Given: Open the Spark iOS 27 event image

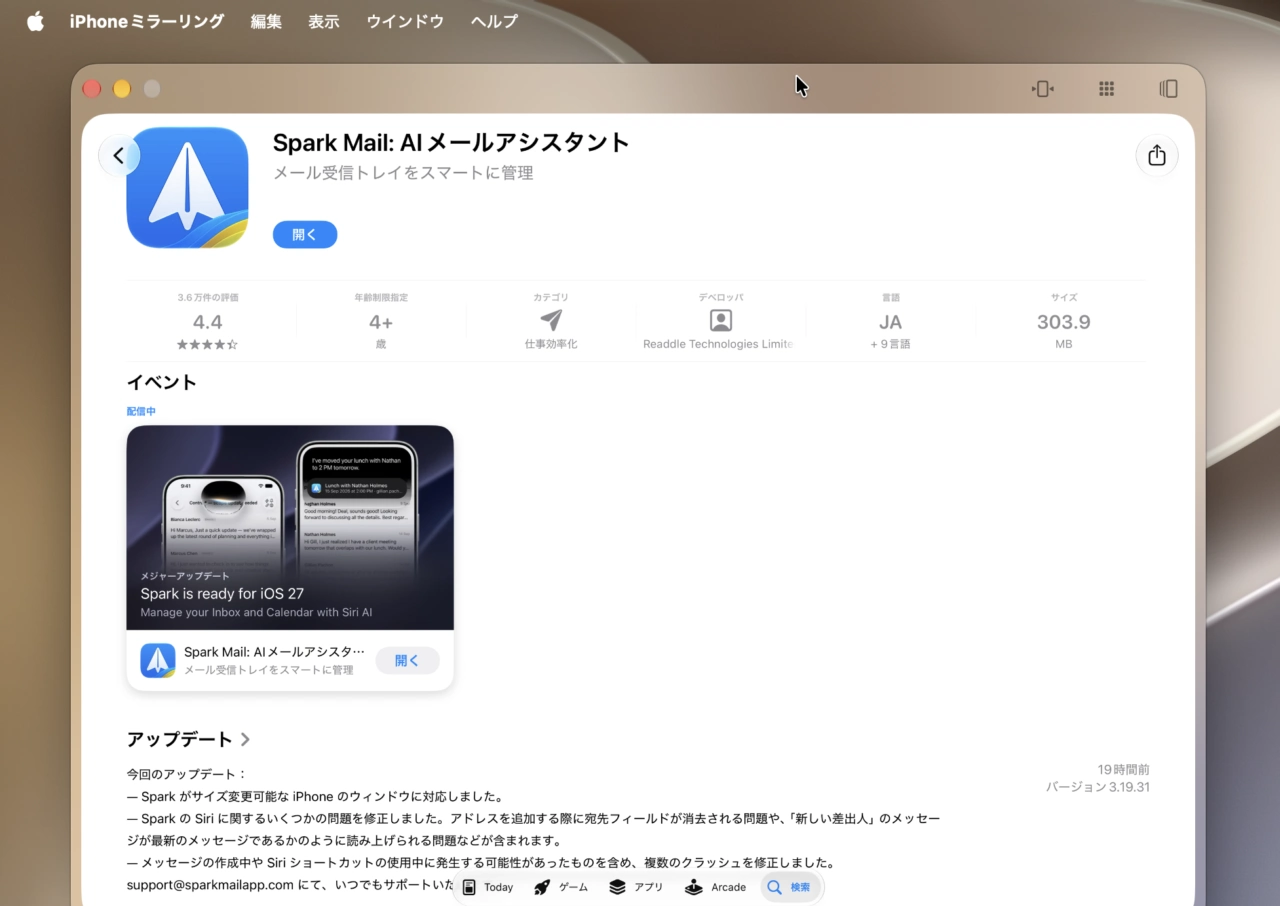Looking at the screenshot, I should (x=290, y=527).
